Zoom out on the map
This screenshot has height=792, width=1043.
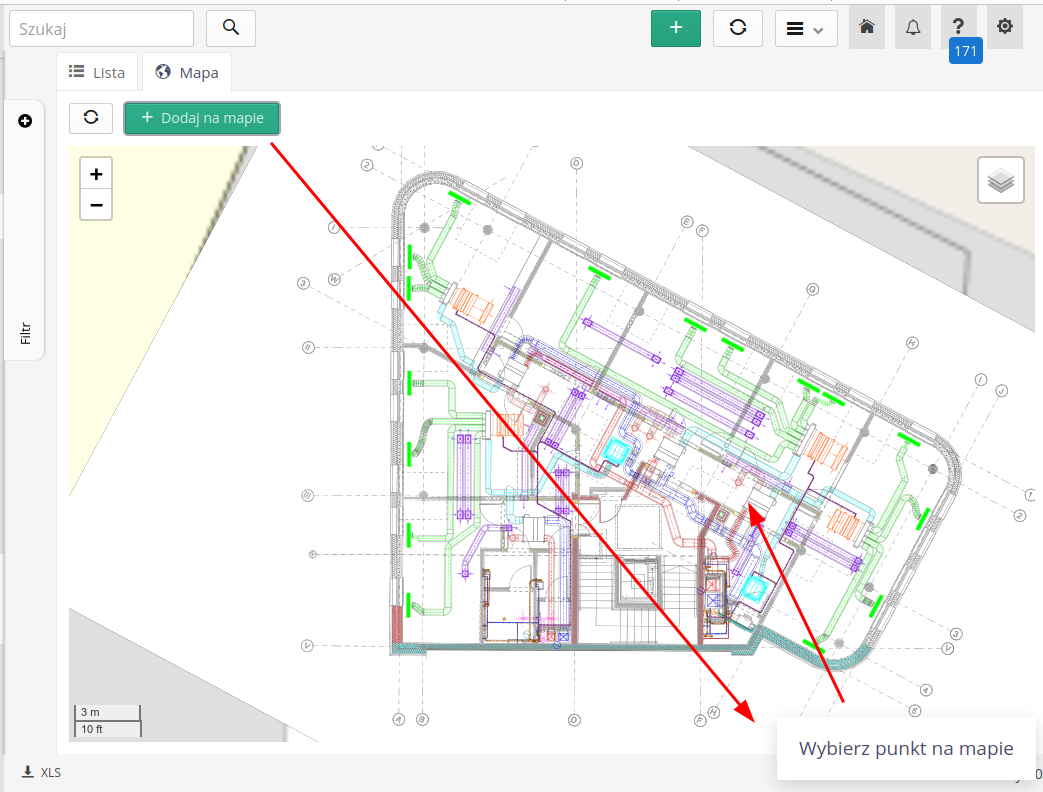point(96,204)
